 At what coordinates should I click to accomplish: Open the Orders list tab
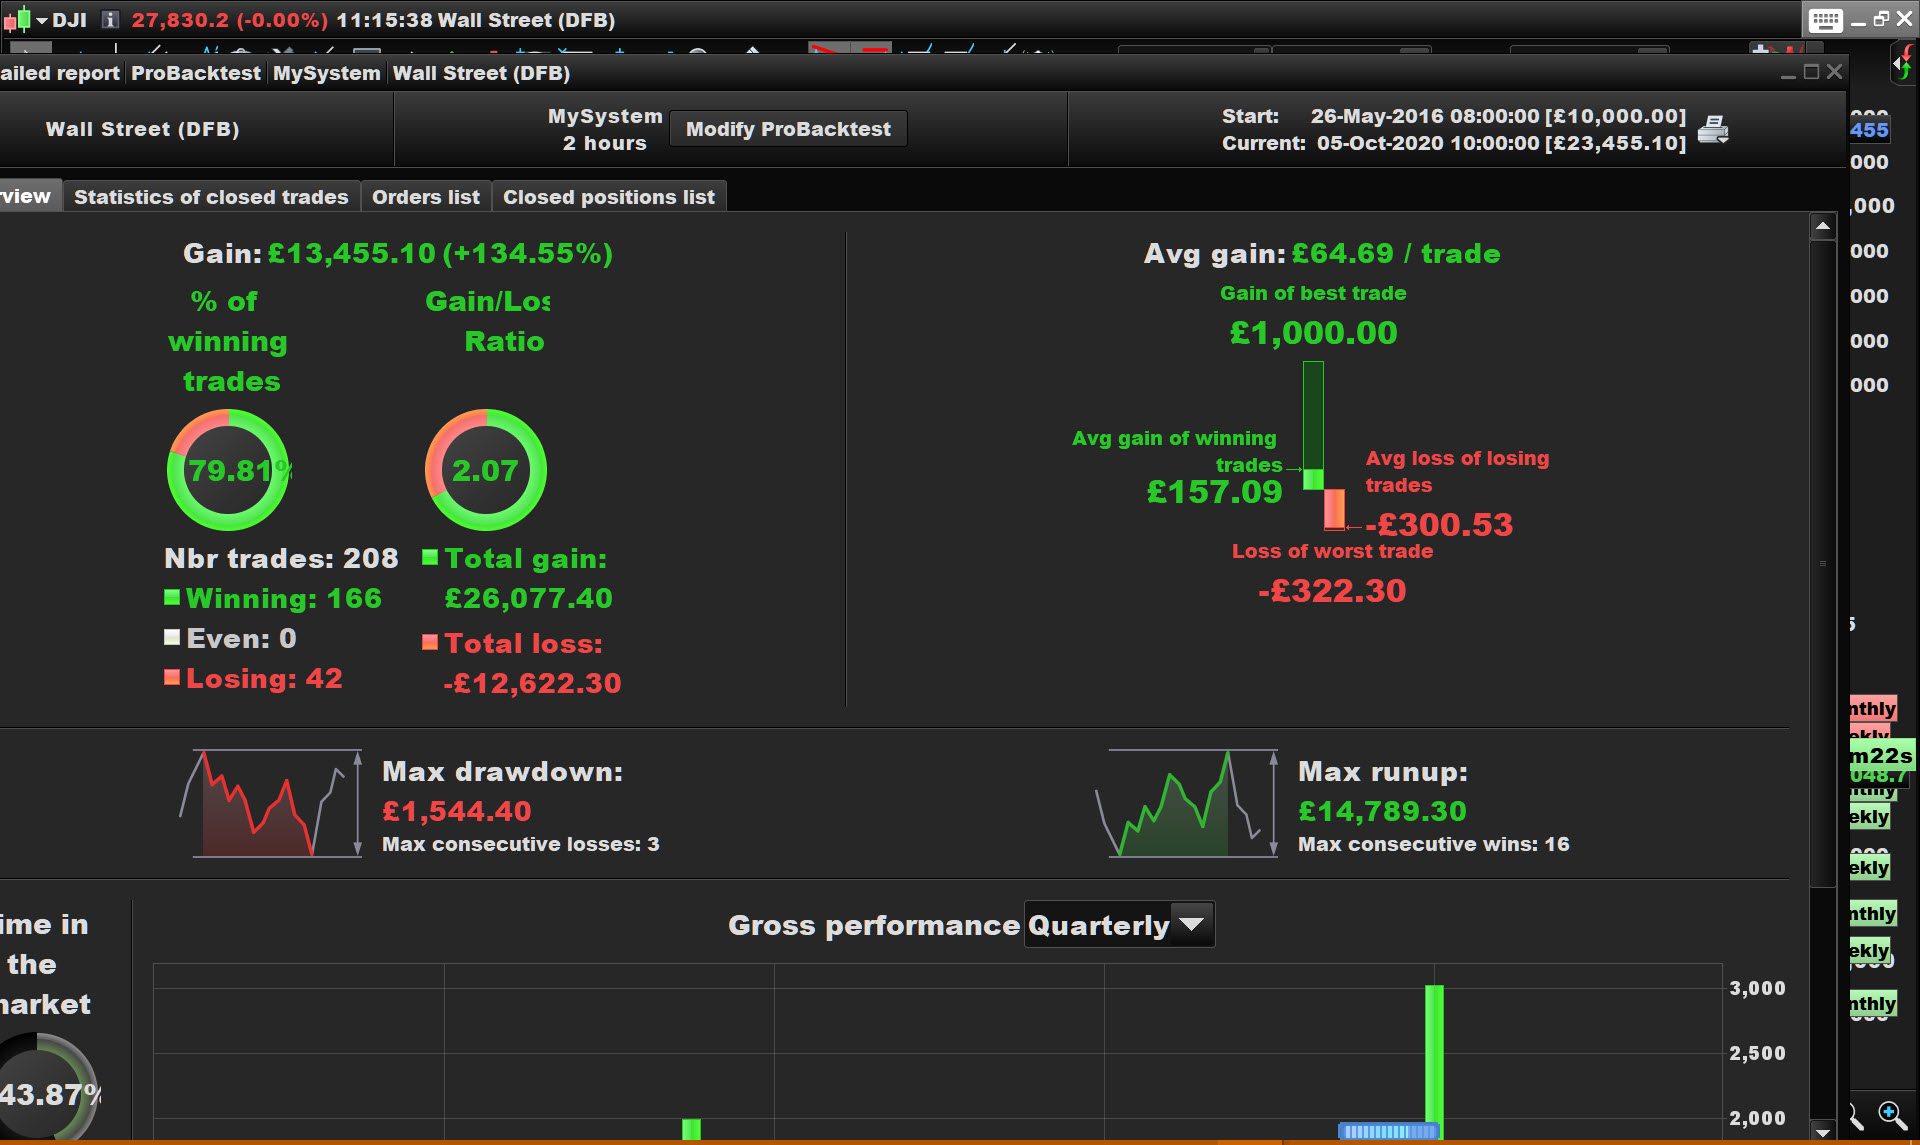(x=425, y=197)
